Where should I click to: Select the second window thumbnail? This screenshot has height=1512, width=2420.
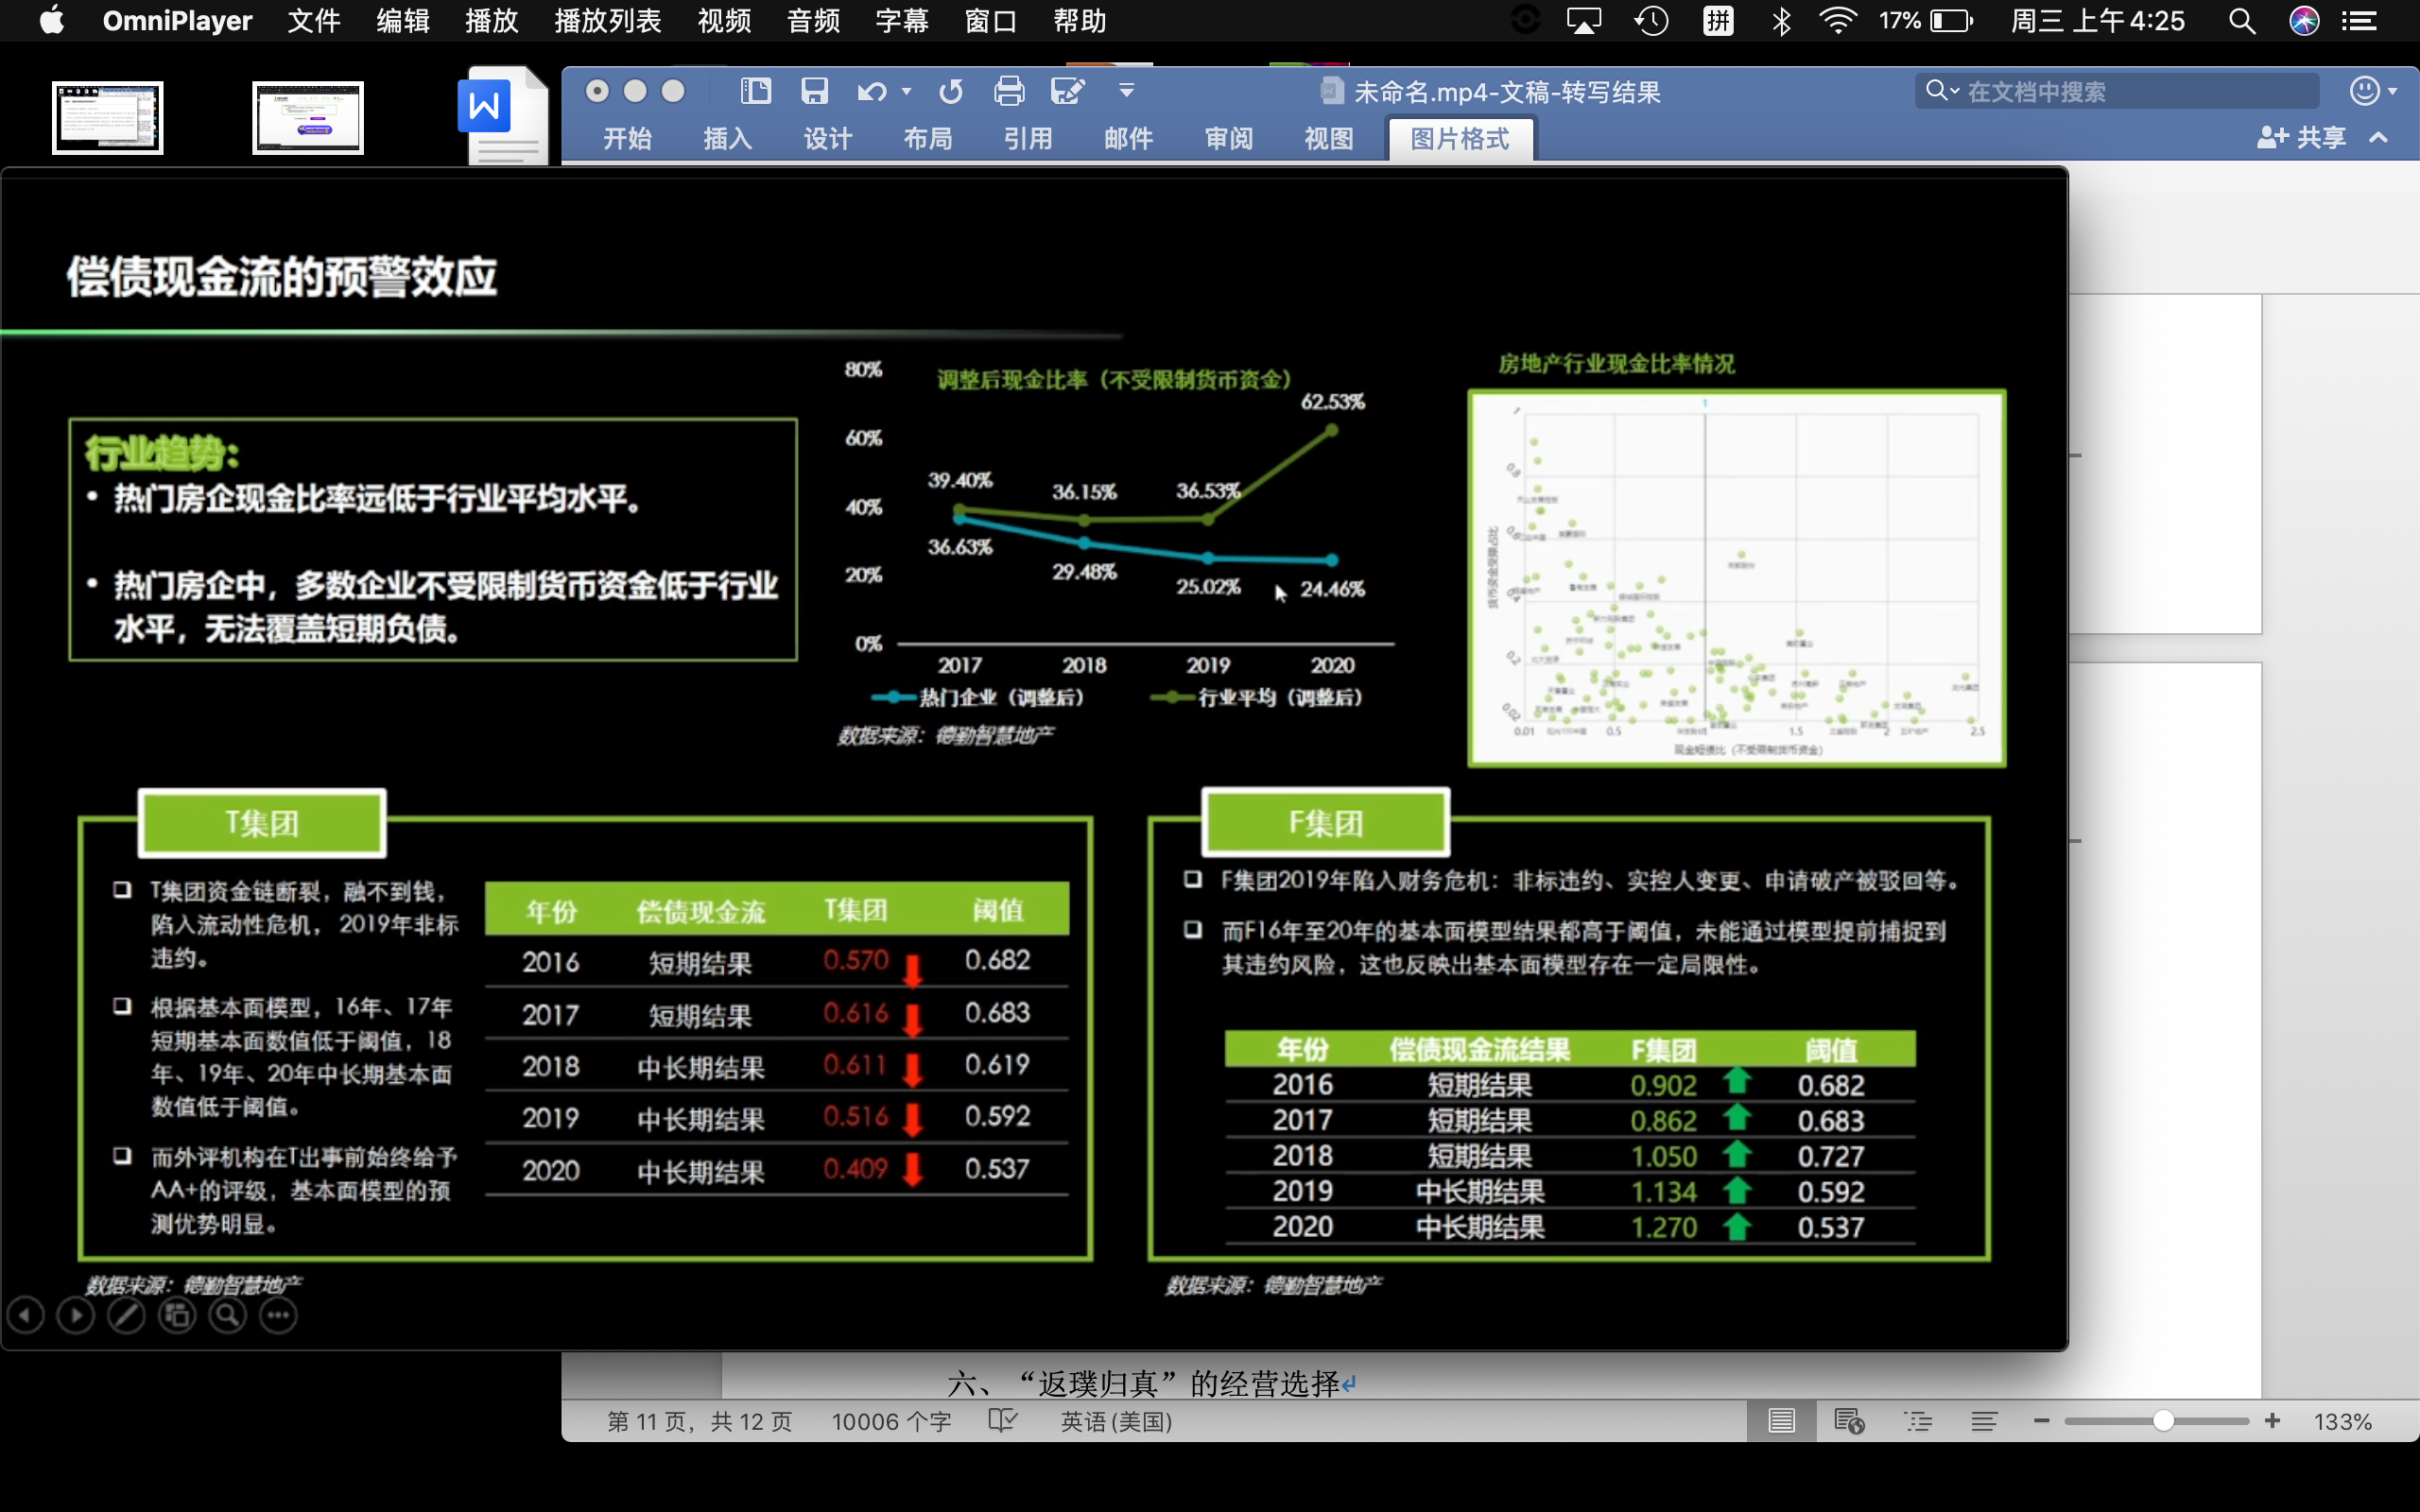[x=308, y=117]
